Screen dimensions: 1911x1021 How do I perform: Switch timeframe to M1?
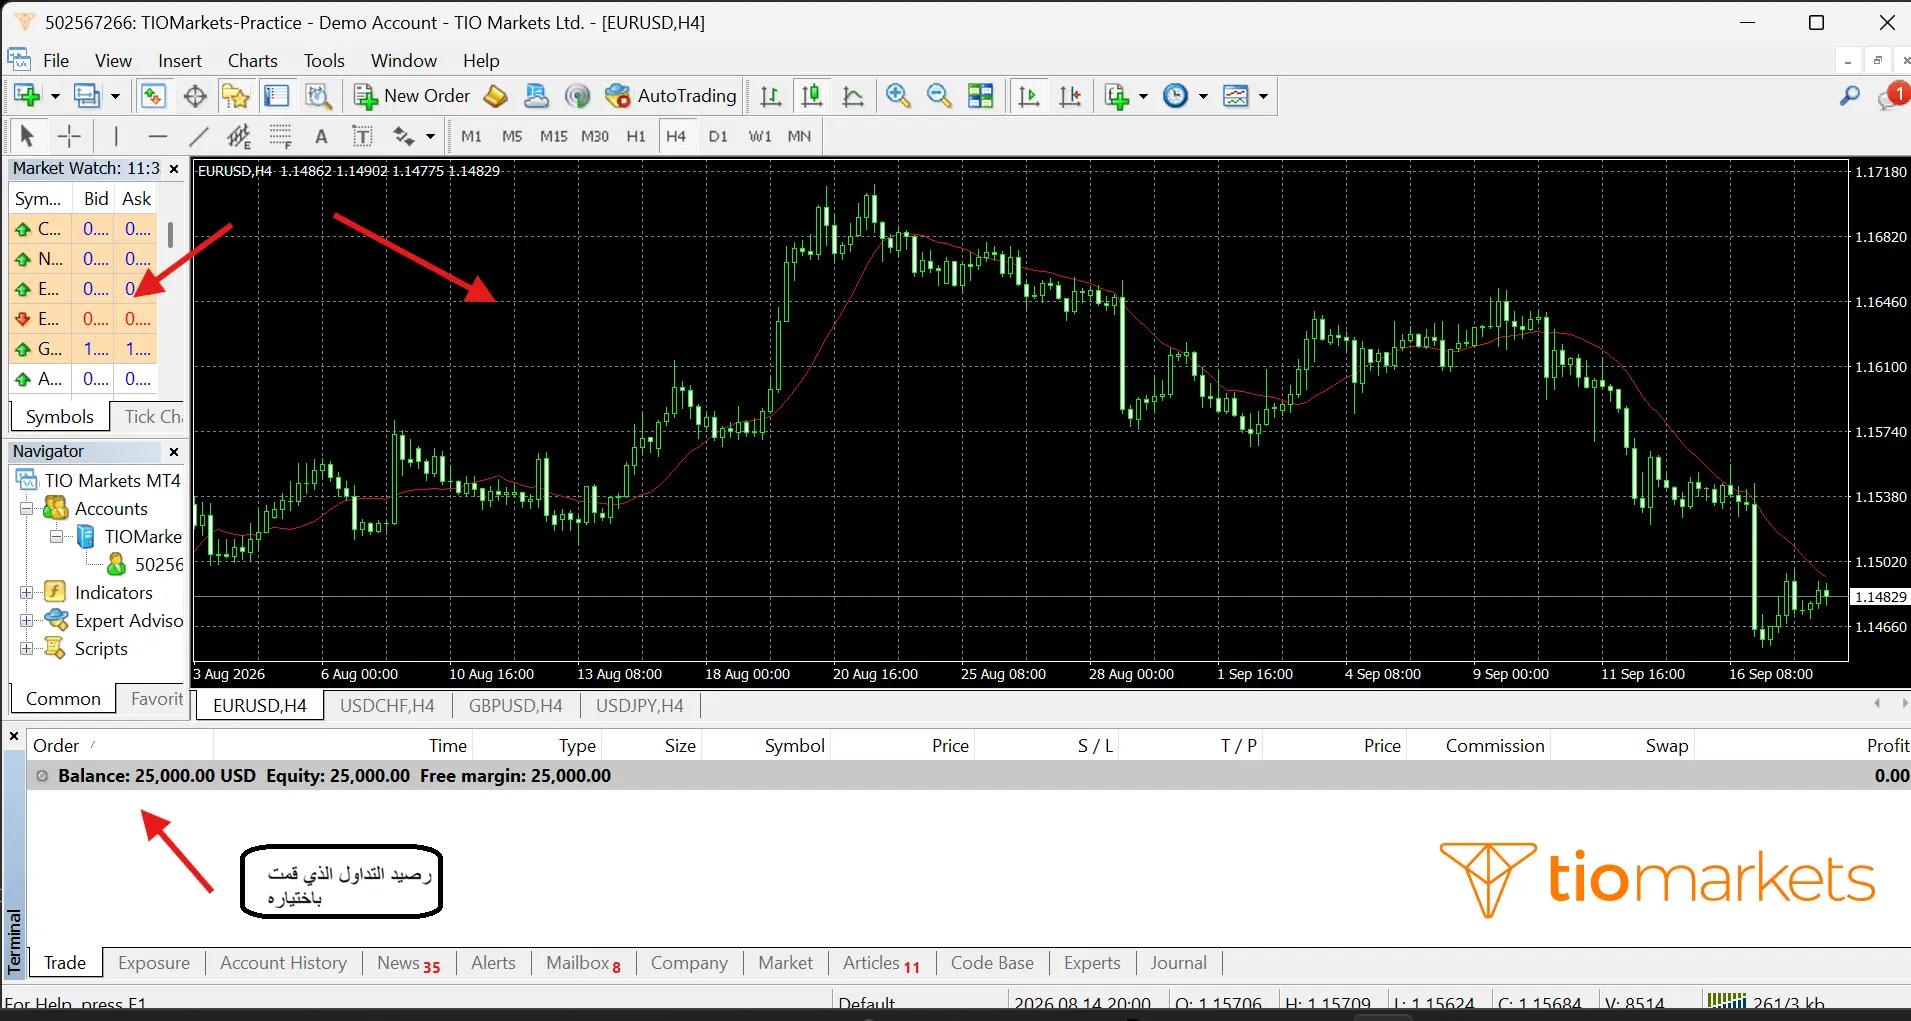click(x=471, y=136)
